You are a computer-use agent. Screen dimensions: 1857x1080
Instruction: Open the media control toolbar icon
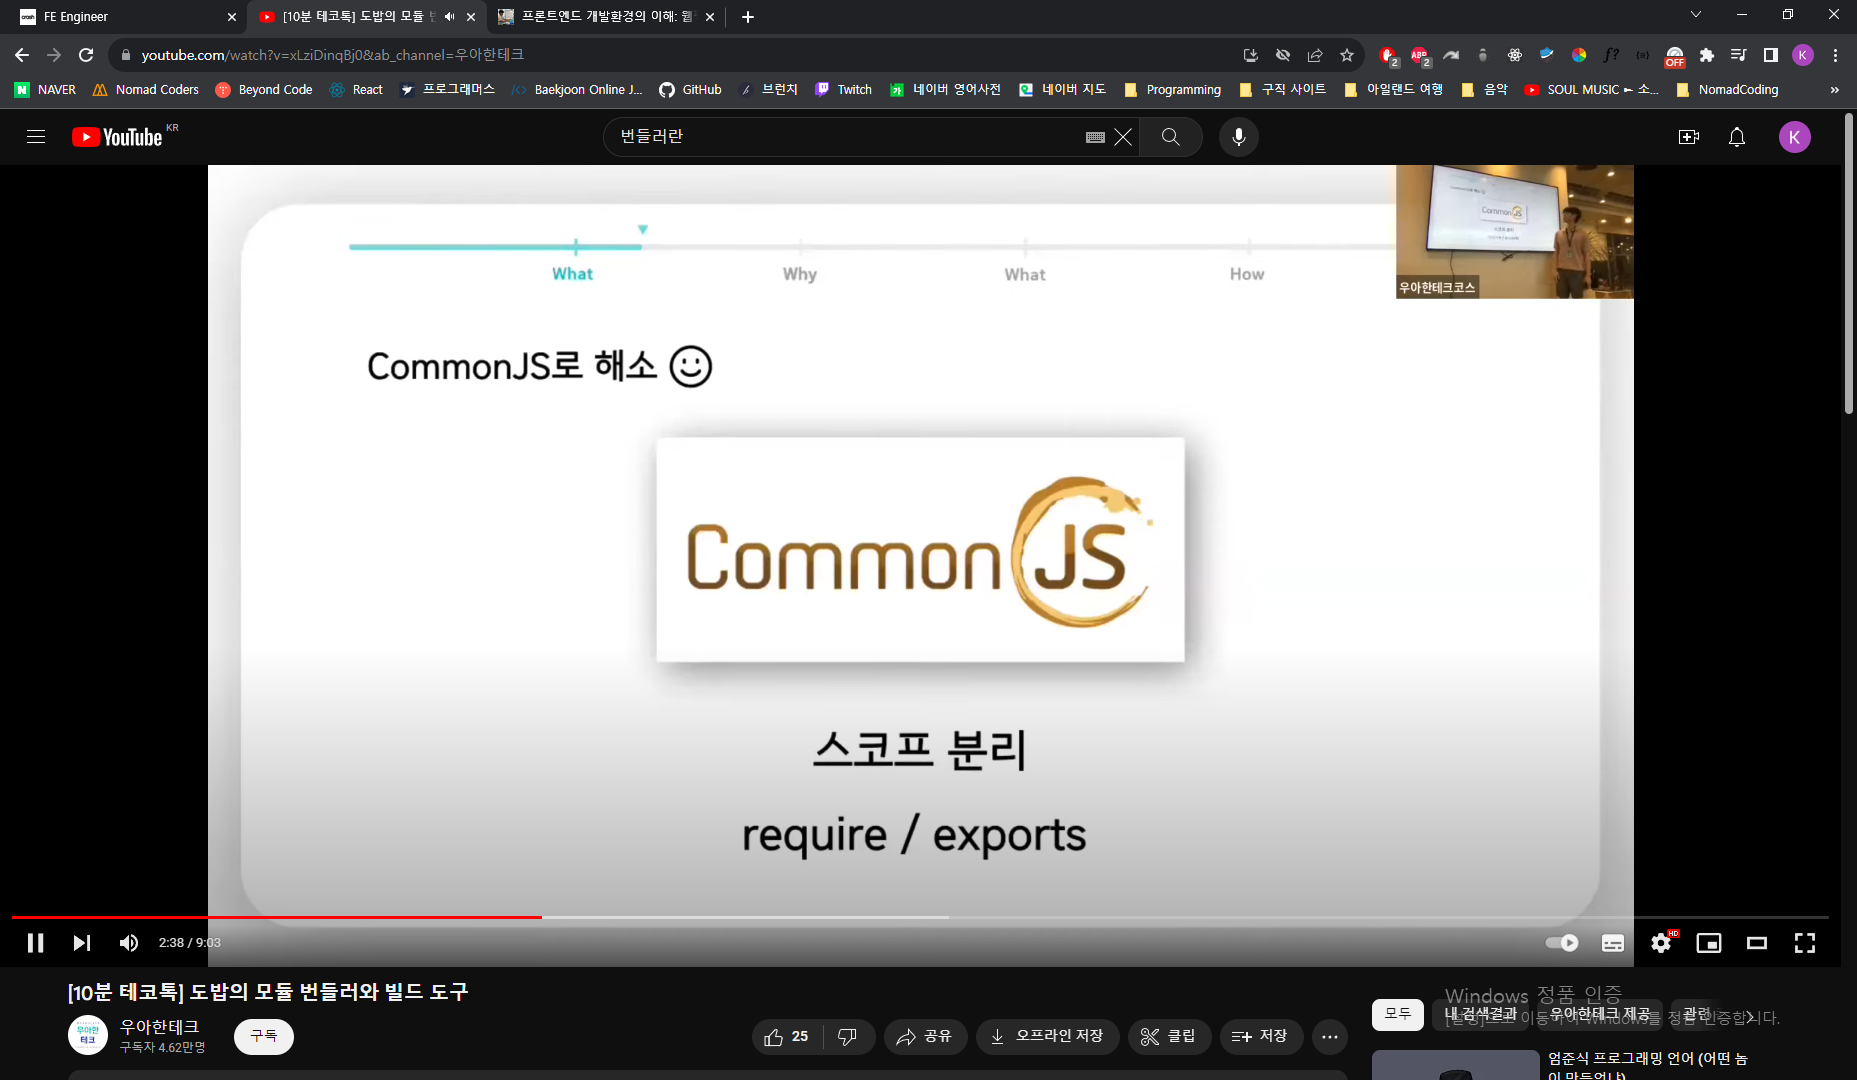(x=1739, y=55)
